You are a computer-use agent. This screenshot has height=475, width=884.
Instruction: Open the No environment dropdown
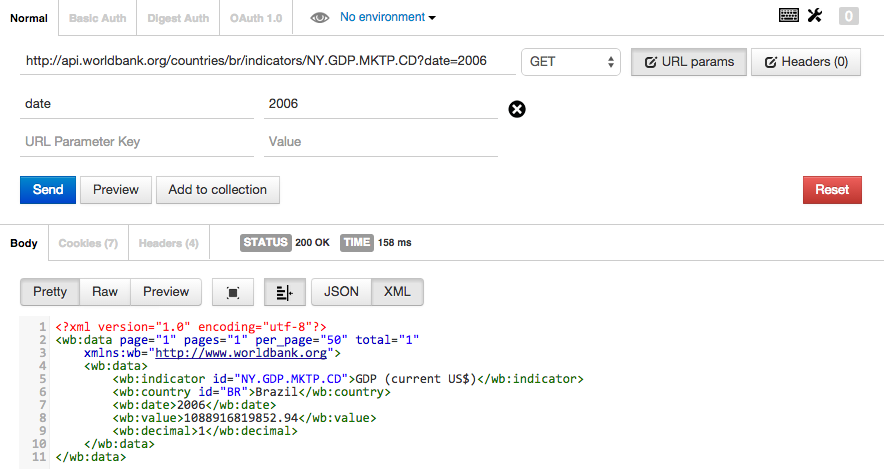(x=388, y=17)
